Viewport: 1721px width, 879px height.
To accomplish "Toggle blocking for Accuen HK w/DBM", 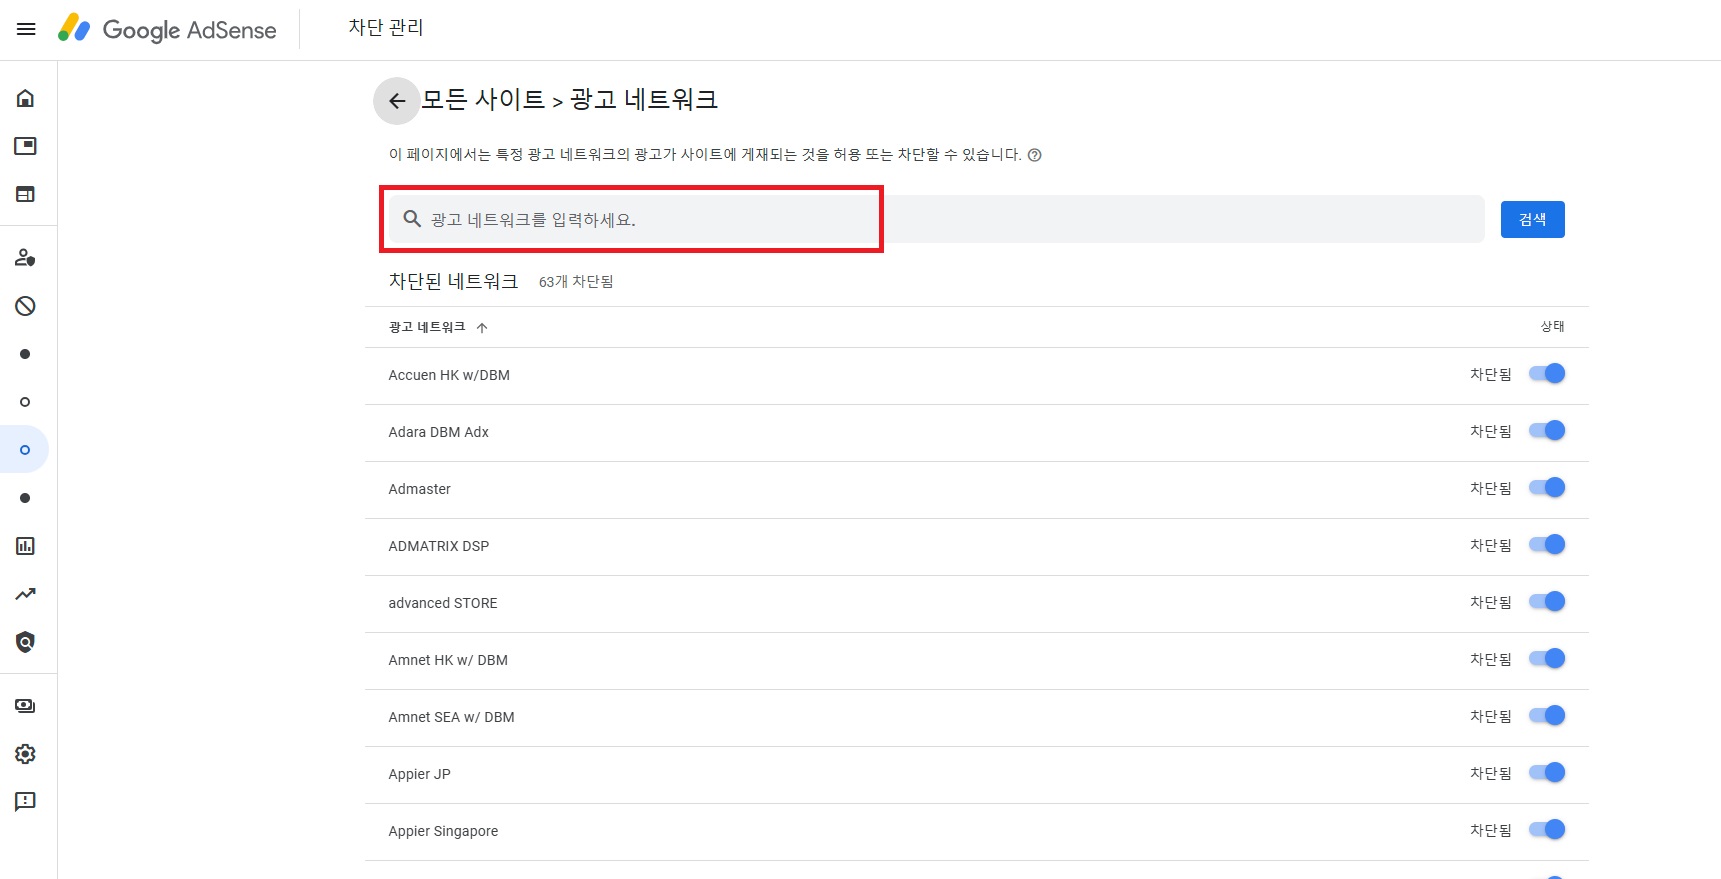I will pos(1547,374).
